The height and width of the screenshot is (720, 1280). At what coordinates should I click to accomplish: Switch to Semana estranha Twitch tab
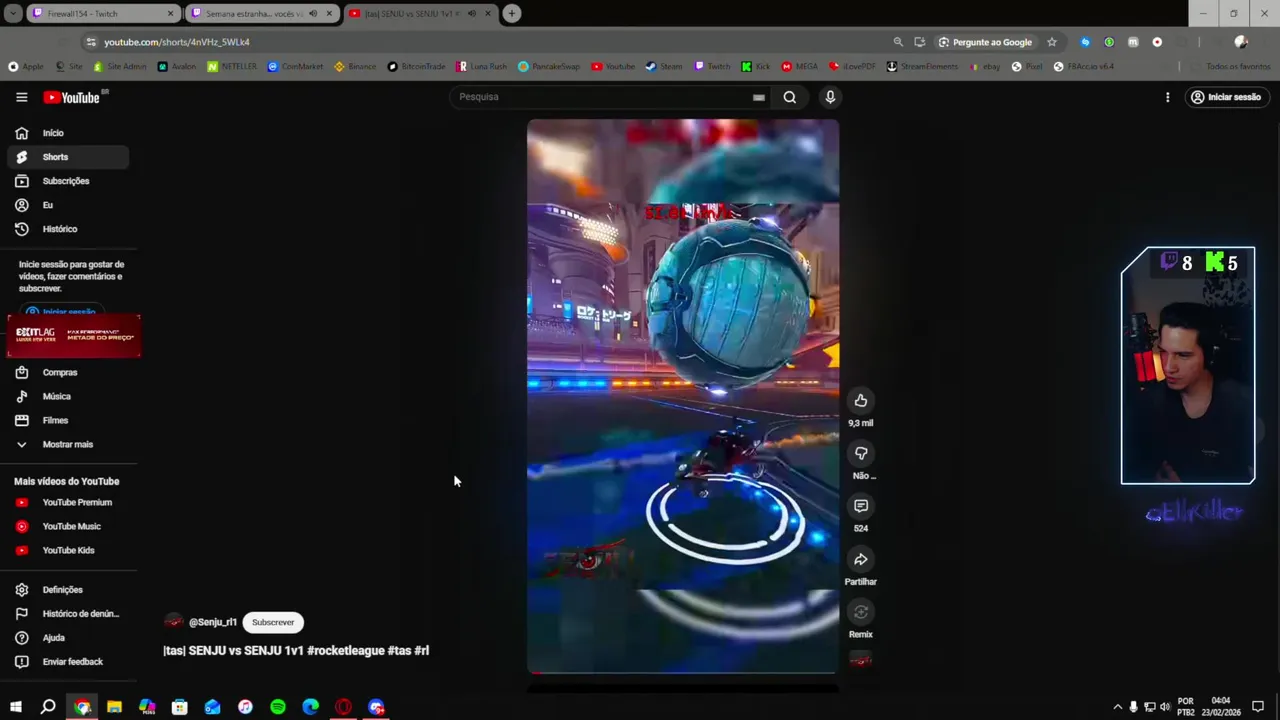[x=261, y=14]
